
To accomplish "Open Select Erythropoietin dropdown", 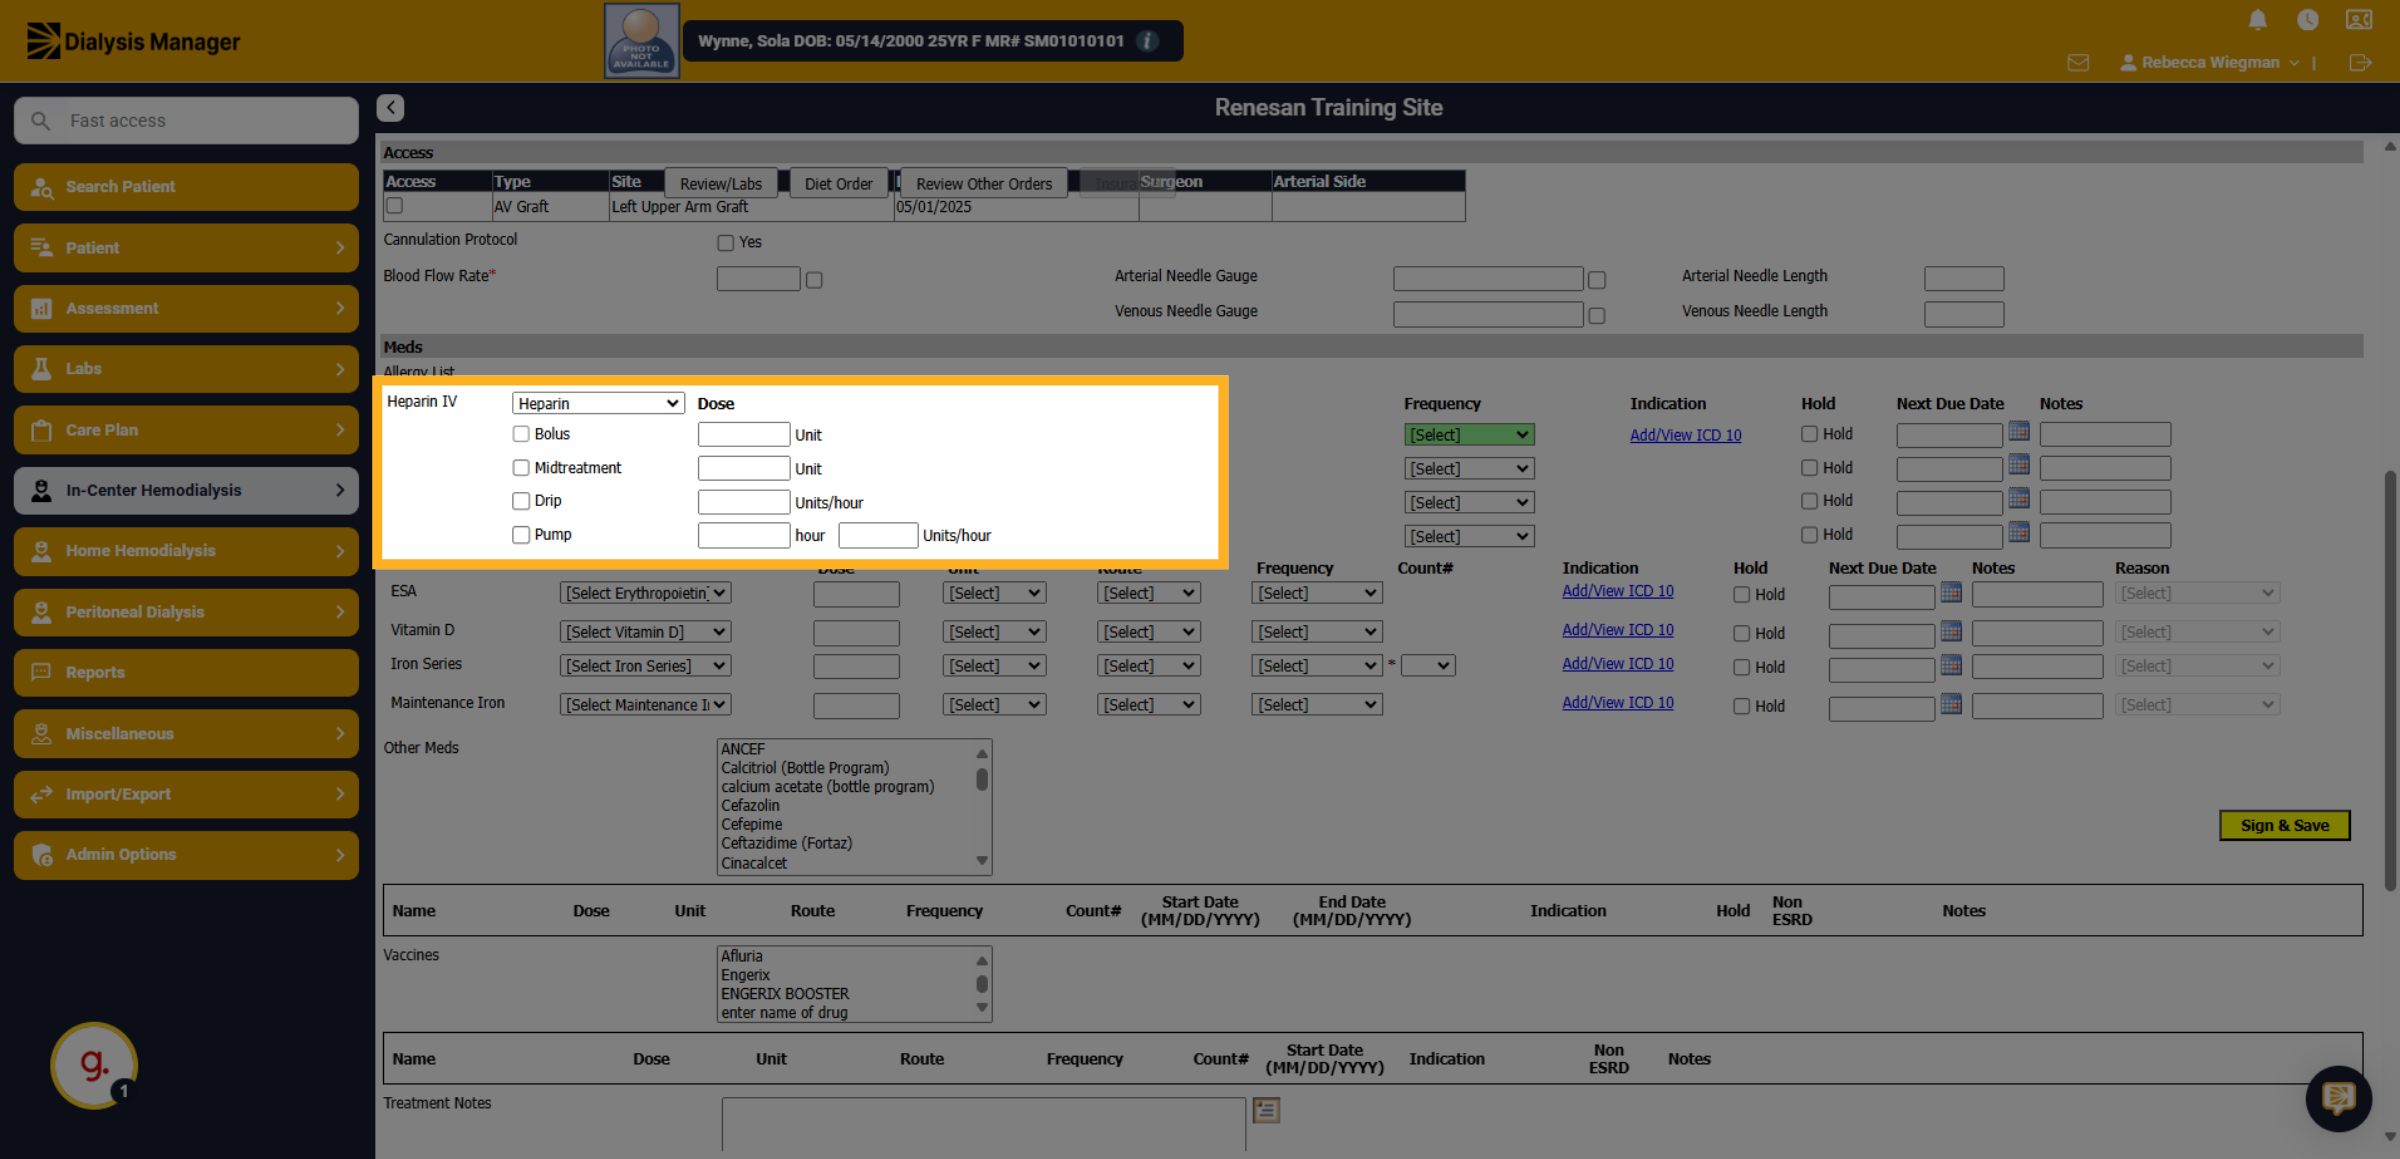I will pyautogui.click(x=645, y=593).
